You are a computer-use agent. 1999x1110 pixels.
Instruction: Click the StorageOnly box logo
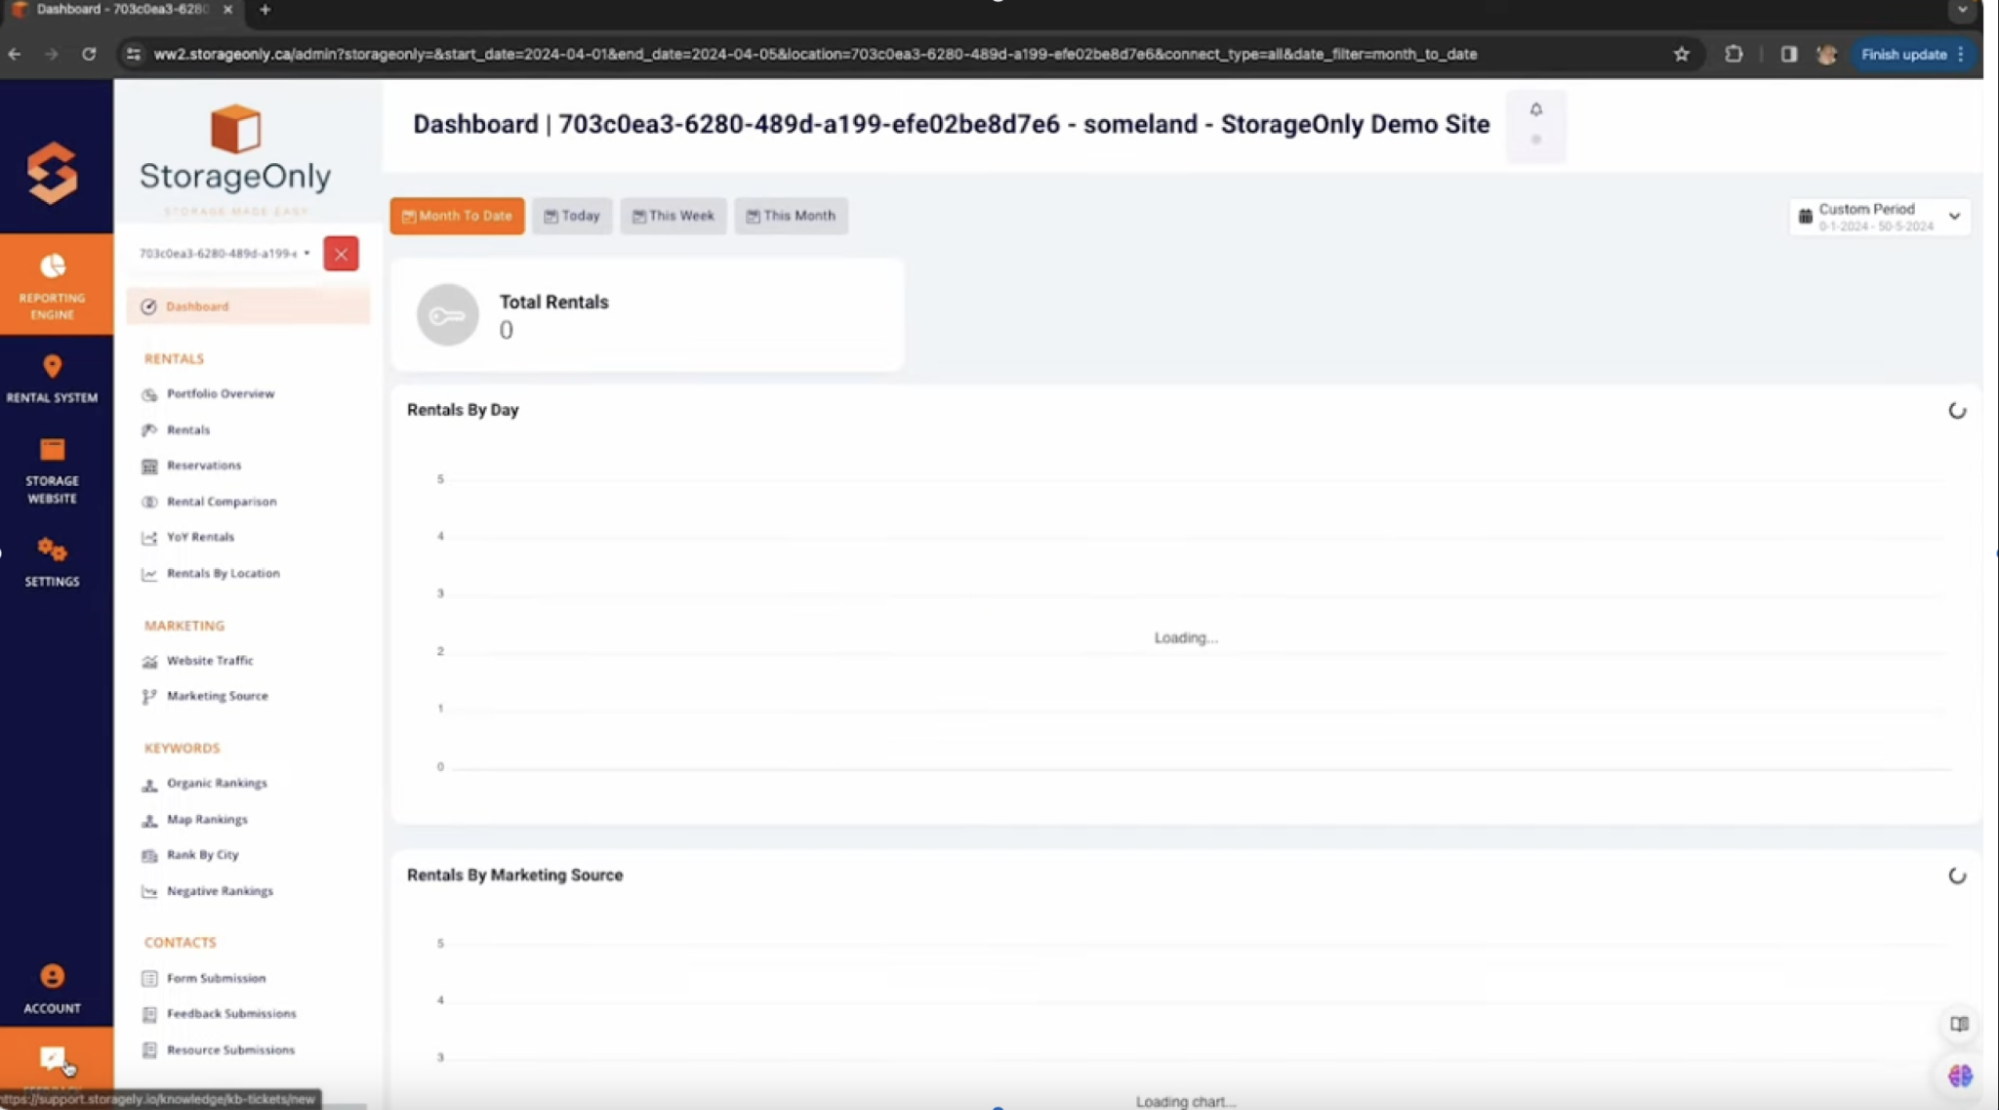tap(236, 129)
